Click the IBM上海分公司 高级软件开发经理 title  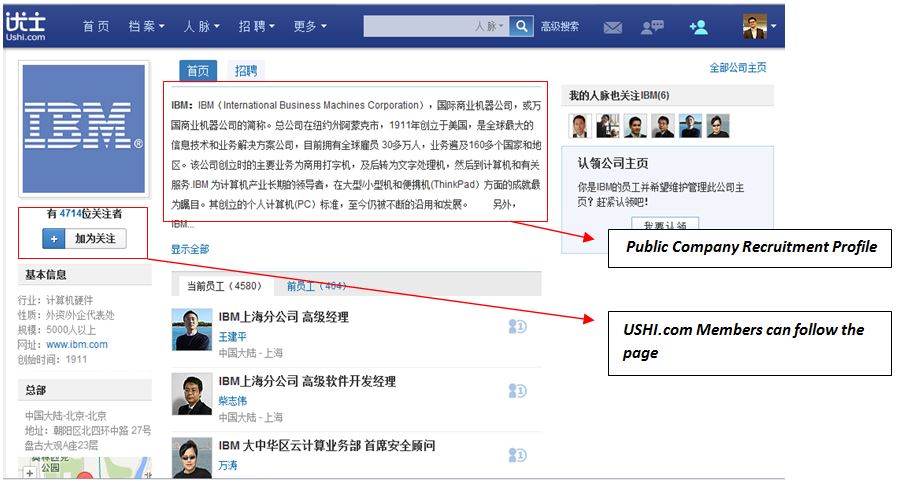(307, 381)
